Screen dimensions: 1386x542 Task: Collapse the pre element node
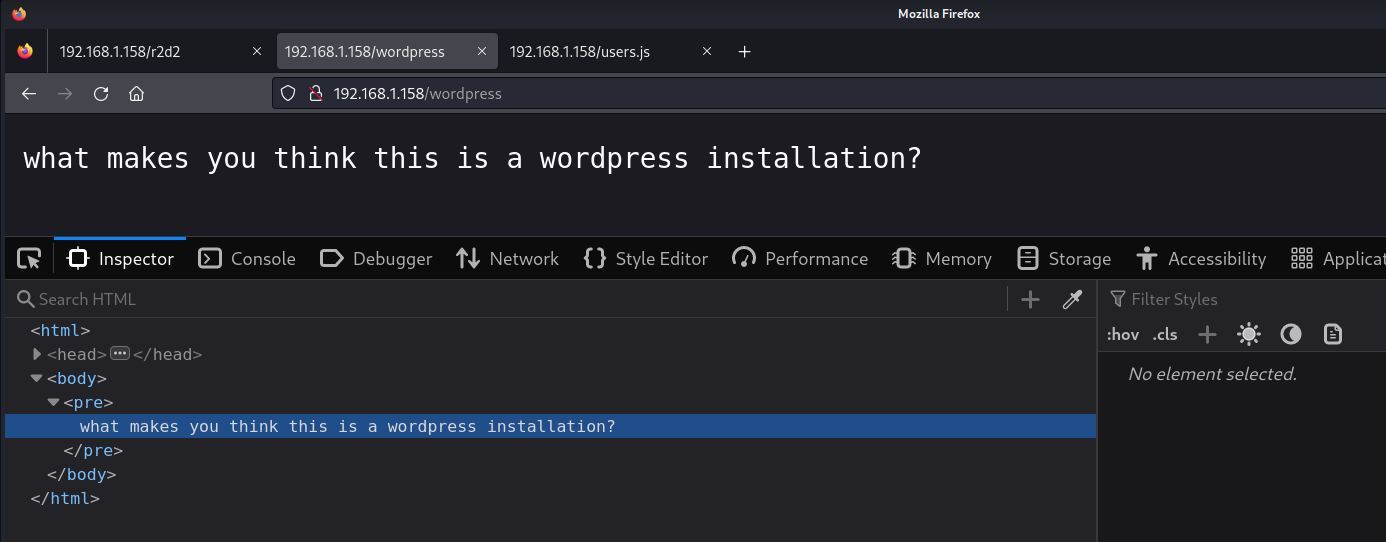[54, 402]
